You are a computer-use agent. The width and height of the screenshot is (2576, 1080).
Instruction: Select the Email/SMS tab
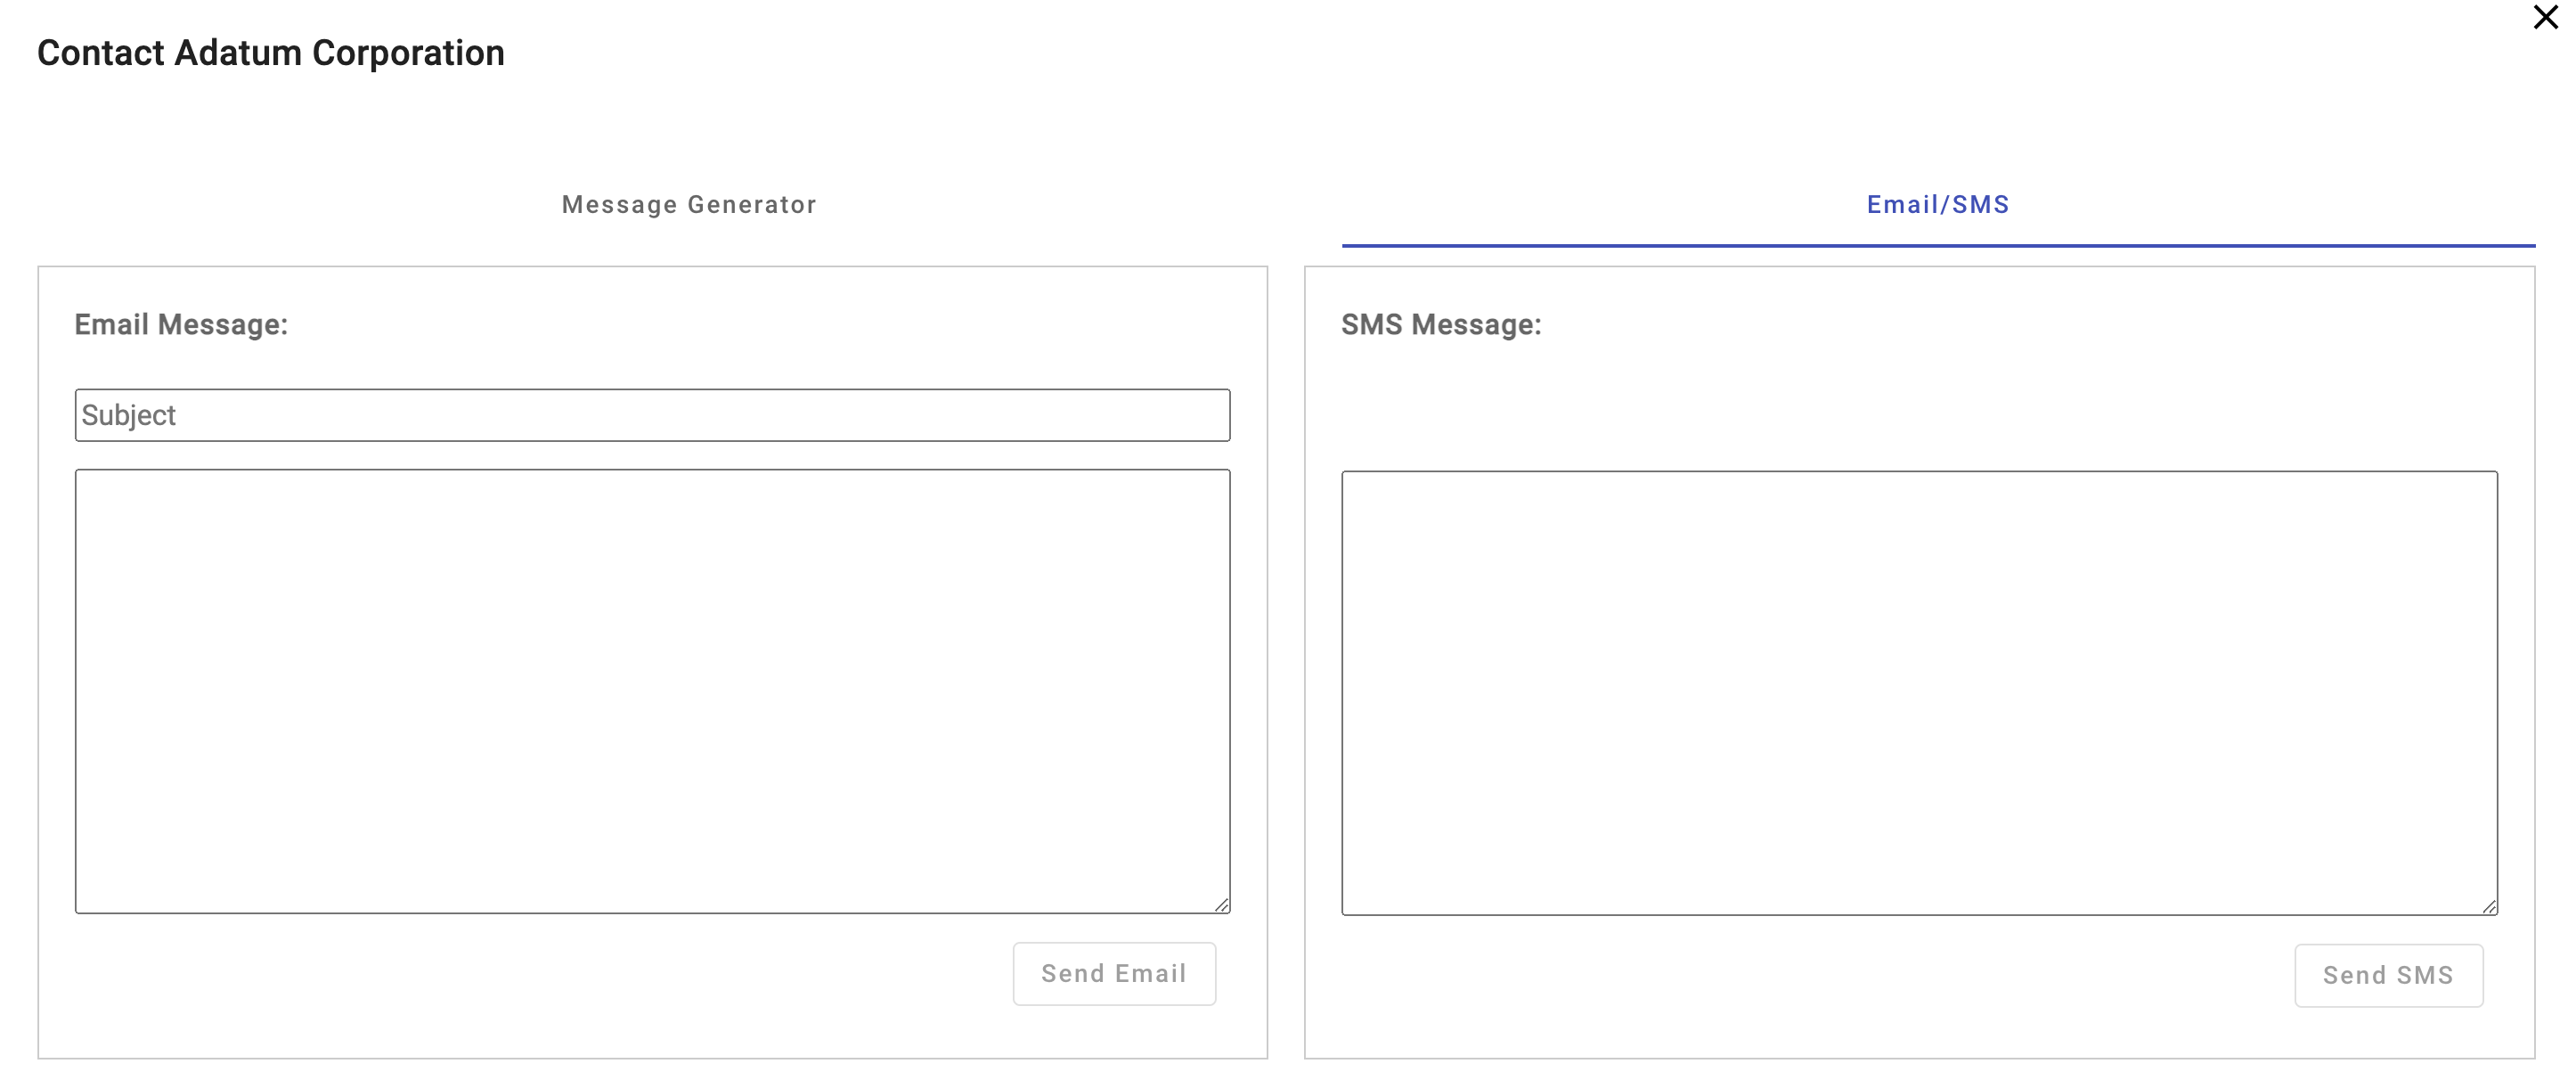1938,204
